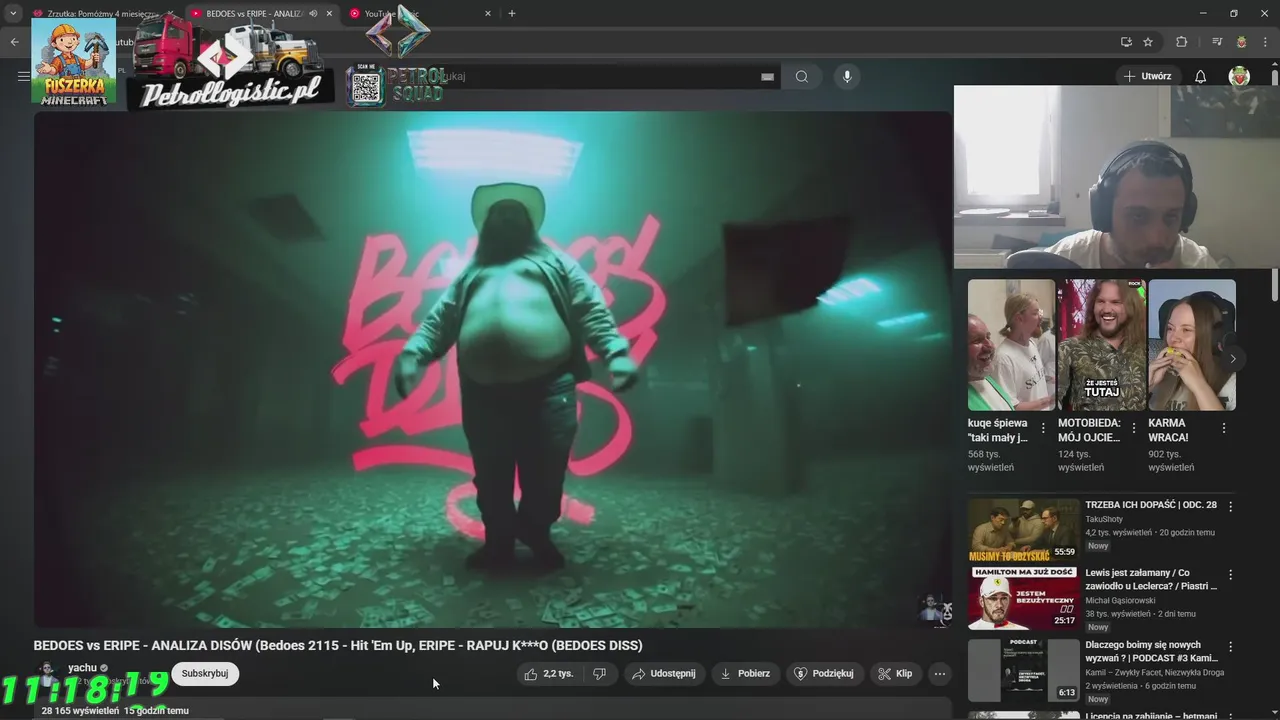Screen dimensions: 1280x720
Task: Open the Hamilton thumbnail with 25:17 duration
Action: 1024,598
